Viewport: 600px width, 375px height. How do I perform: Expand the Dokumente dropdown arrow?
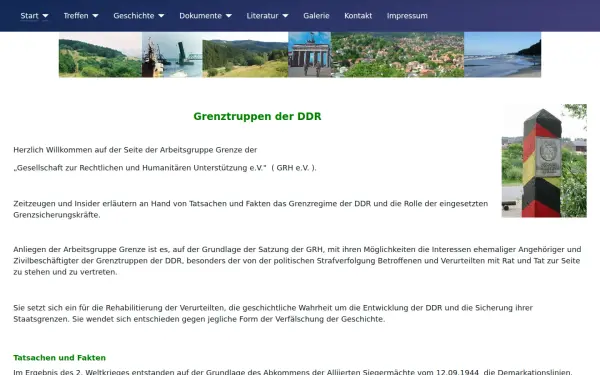coord(228,16)
